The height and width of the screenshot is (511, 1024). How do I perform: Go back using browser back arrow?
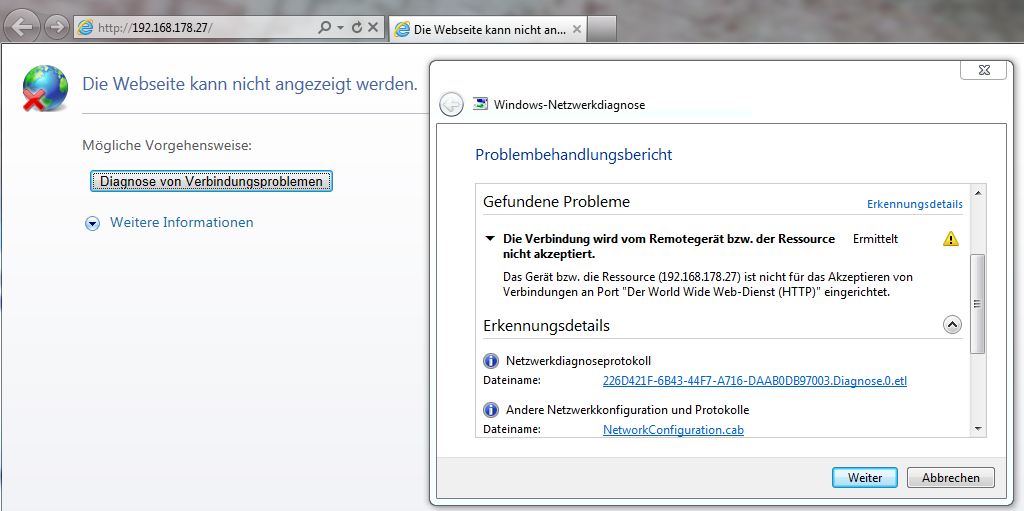coord(22,27)
